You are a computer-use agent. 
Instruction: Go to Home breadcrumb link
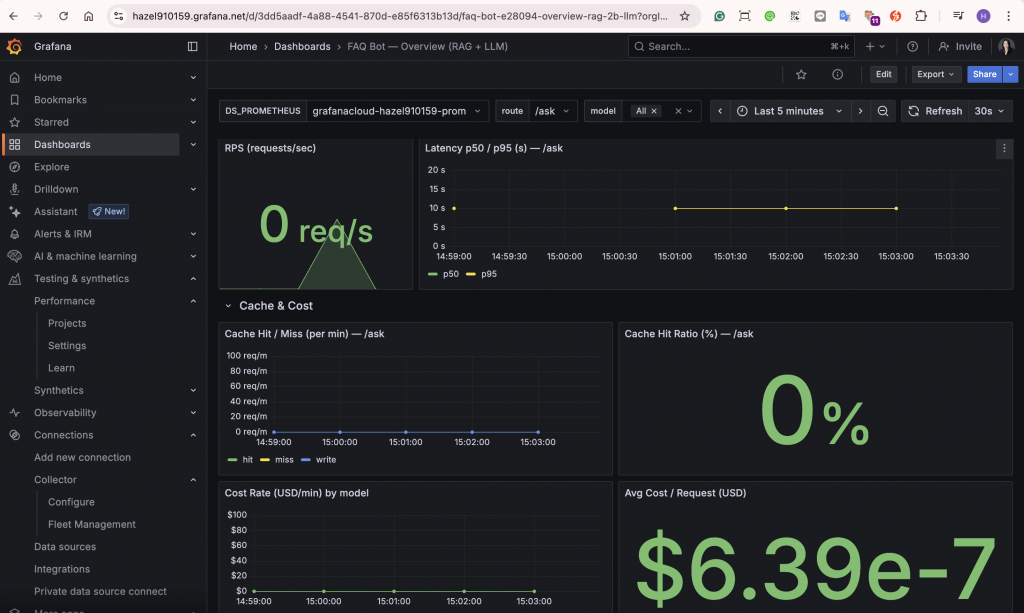coord(243,46)
